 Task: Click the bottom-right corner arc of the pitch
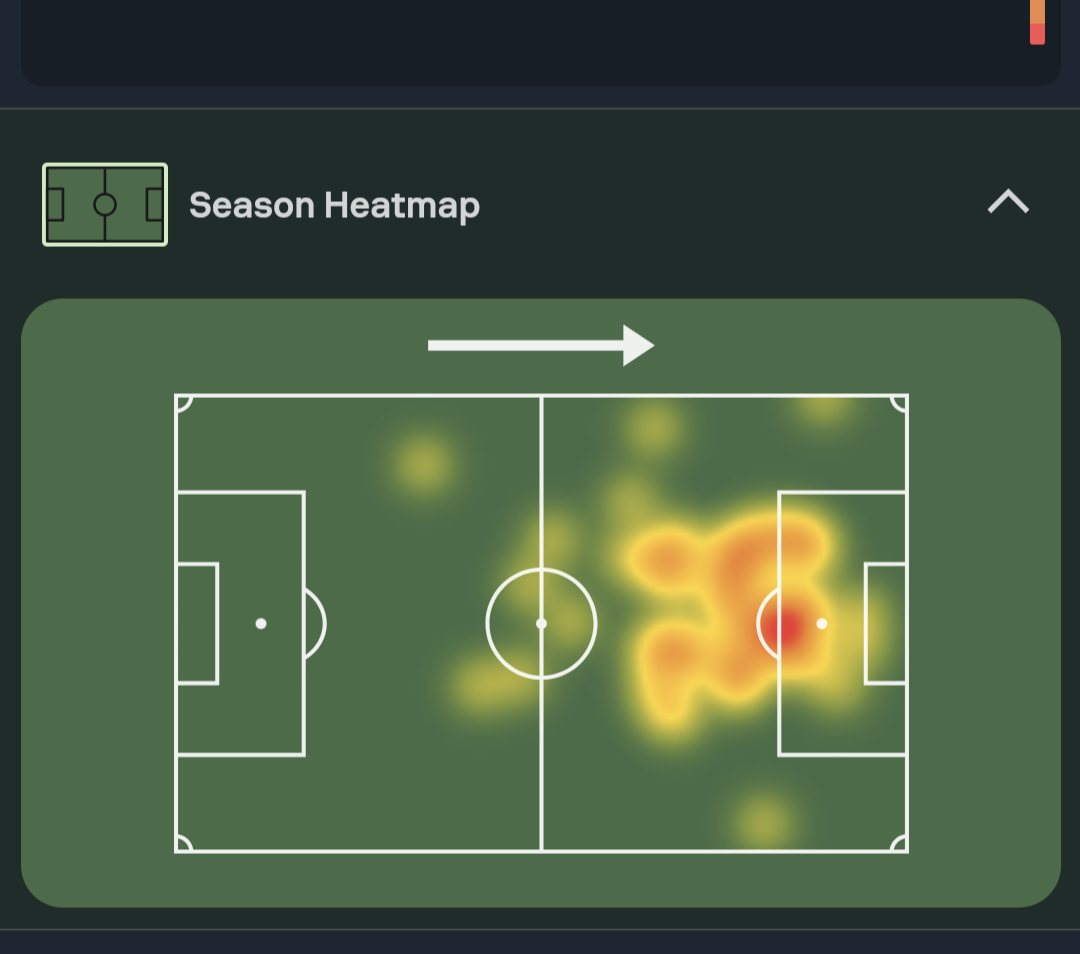(900, 844)
